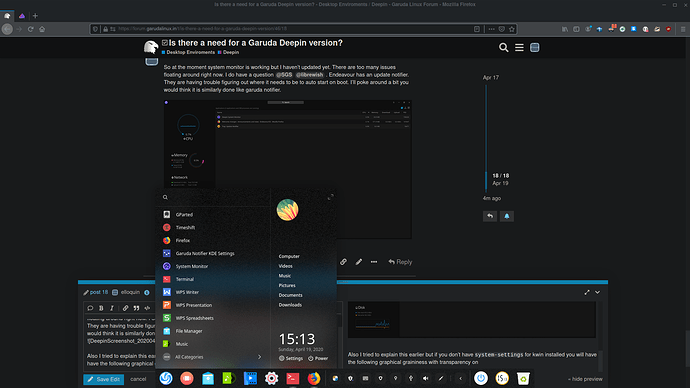Screen dimensions: 690x388
Task: Insert a blockquote from the editor toolbar
Action: click(136, 308)
